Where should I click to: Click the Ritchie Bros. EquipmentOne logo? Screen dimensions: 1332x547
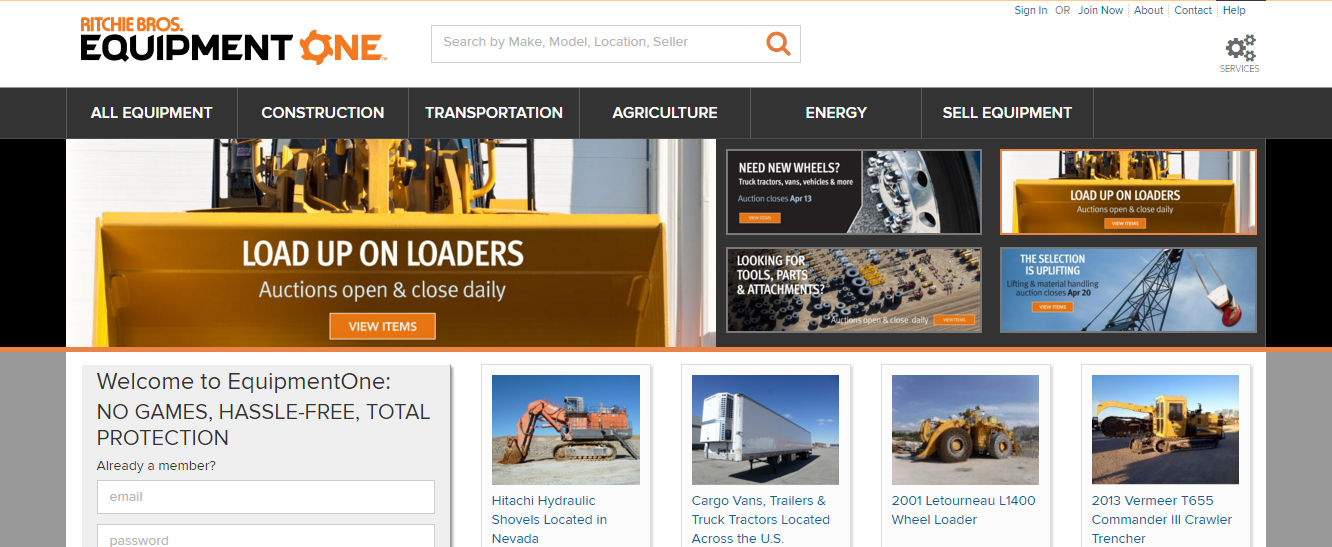[232, 40]
